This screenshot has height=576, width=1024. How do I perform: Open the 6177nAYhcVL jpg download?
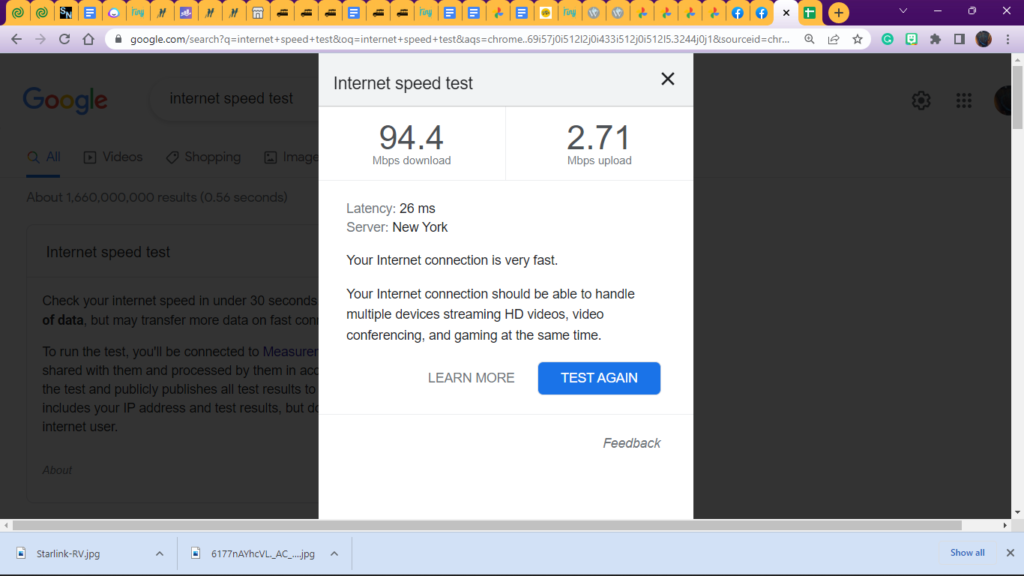coord(263,554)
